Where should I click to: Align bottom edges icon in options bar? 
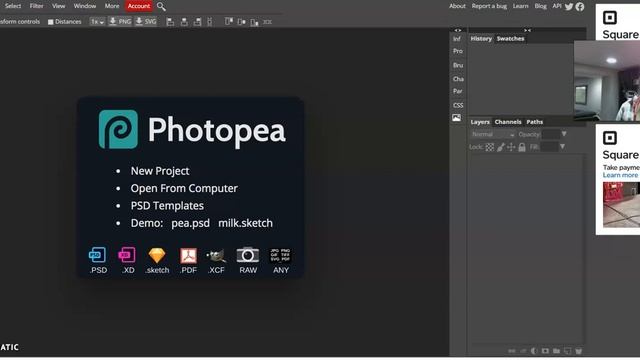pos(254,22)
